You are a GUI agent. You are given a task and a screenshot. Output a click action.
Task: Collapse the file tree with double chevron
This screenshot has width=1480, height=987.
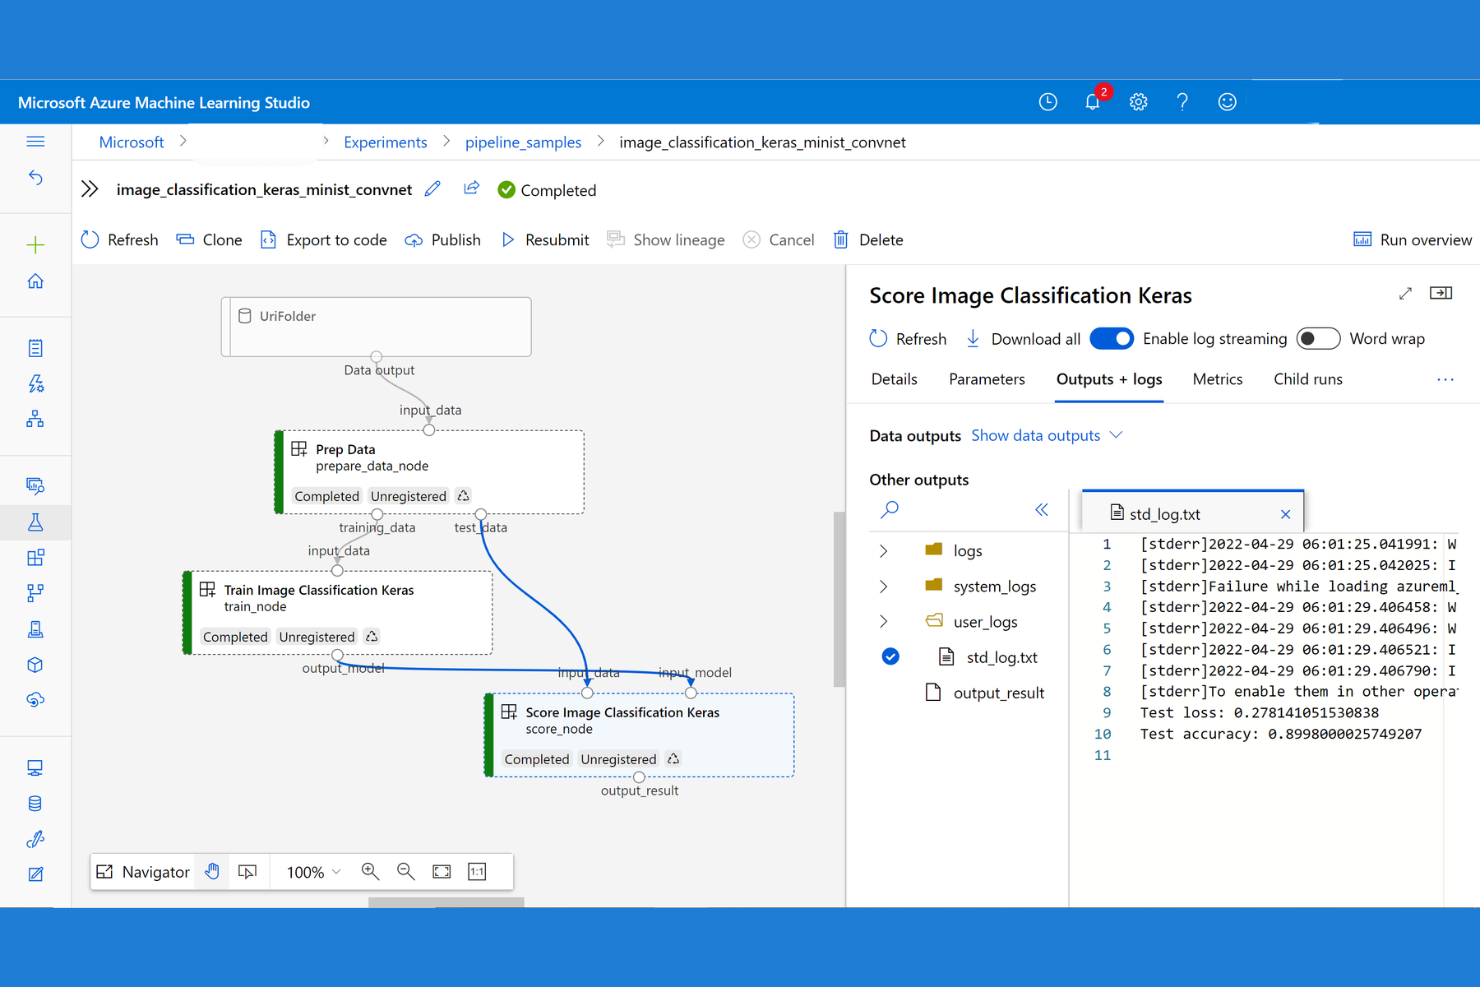tap(1041, 510)
